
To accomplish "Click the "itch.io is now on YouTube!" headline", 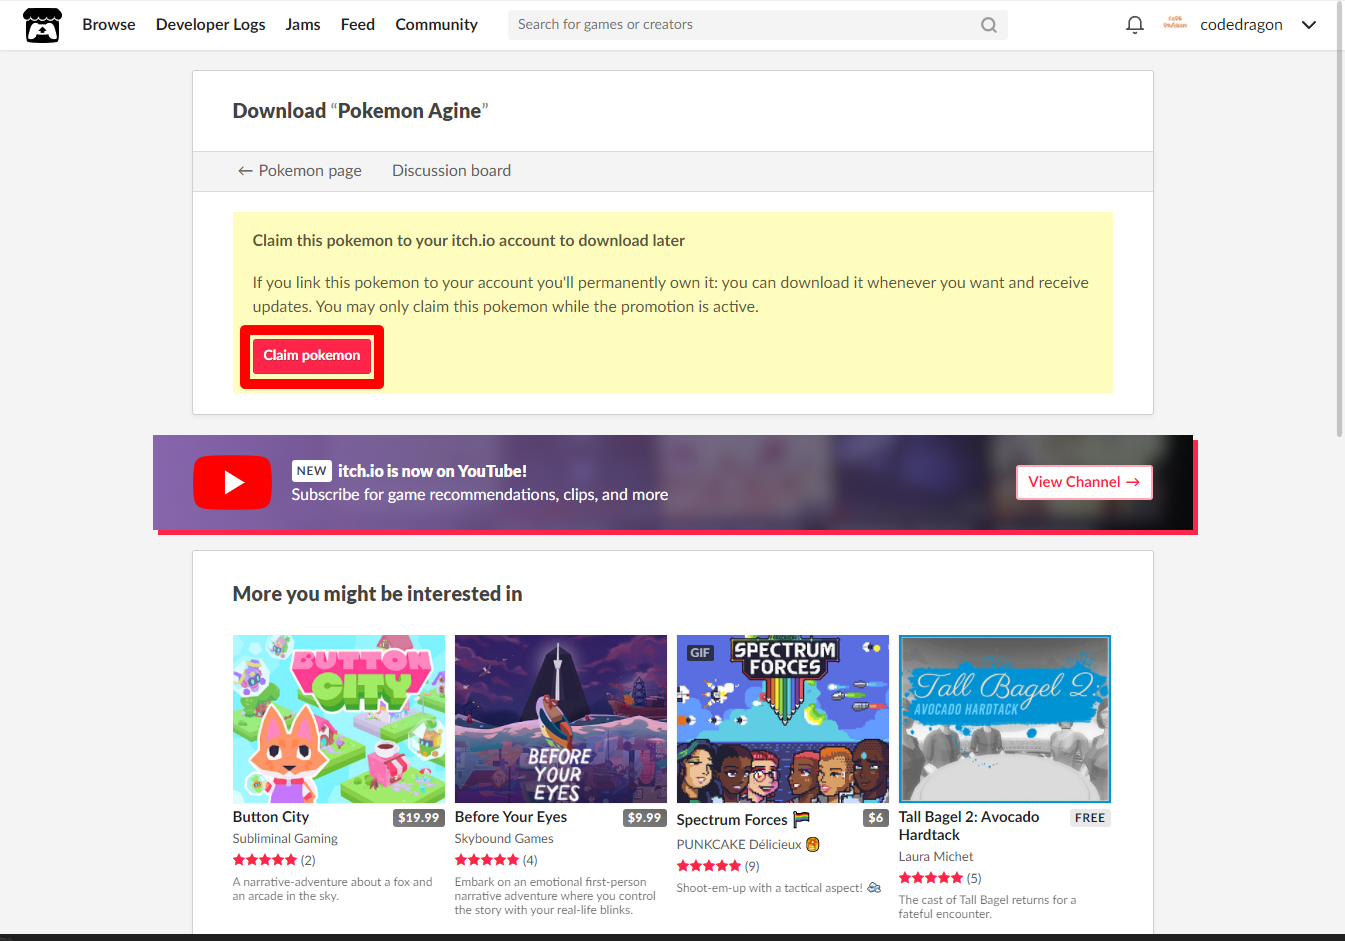I will click(432, 471).
